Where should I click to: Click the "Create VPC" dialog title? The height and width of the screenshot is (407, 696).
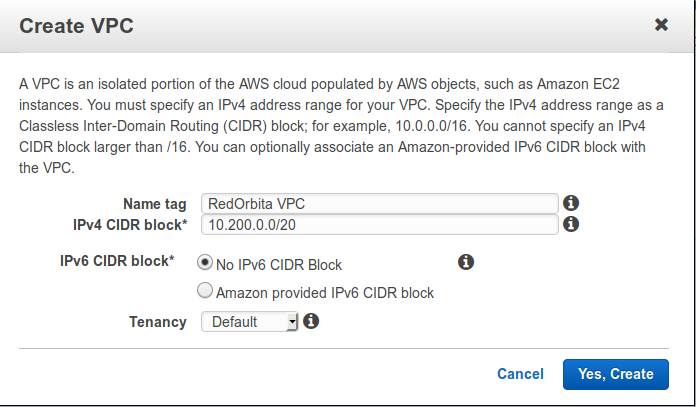pyautogui.click(x=77, y=26)
